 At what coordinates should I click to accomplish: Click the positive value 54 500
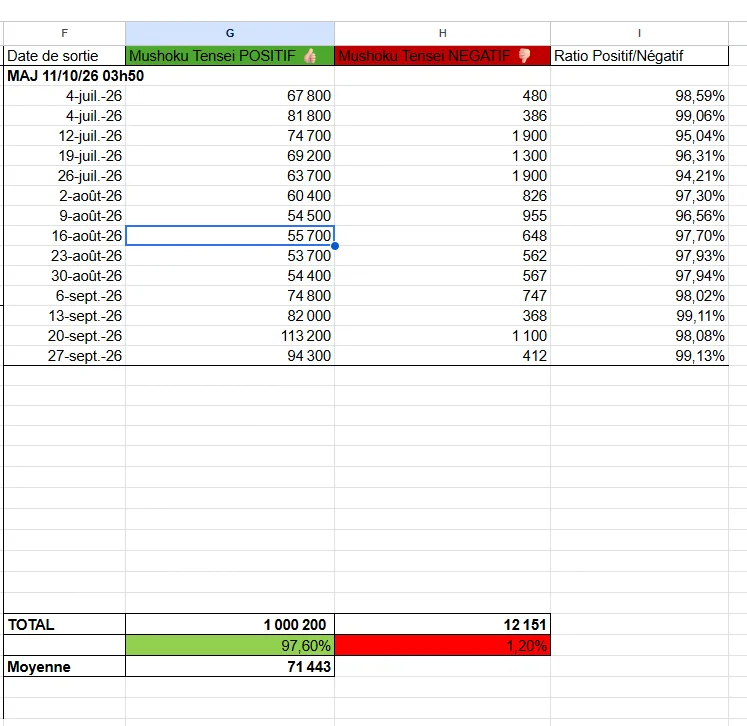pos(230,216)
